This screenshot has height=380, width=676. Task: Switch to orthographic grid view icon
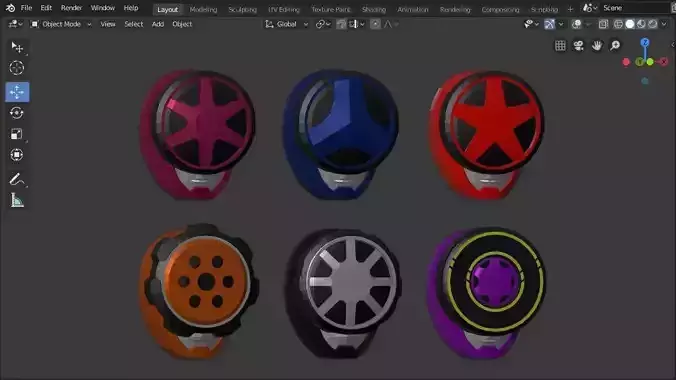560,45
